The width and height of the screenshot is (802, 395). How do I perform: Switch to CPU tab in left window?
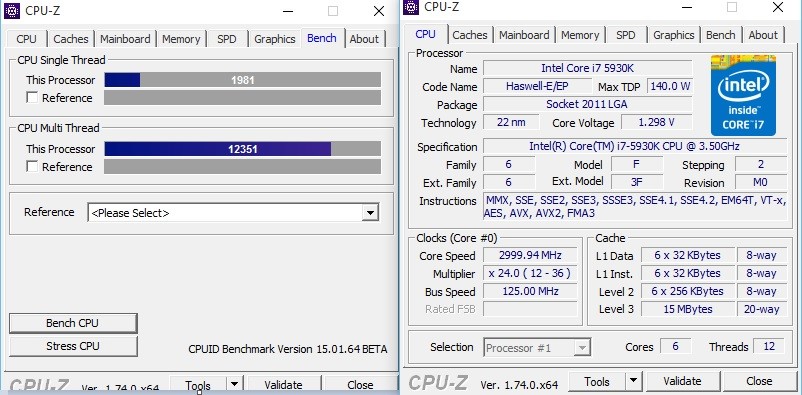coord(27,39)
